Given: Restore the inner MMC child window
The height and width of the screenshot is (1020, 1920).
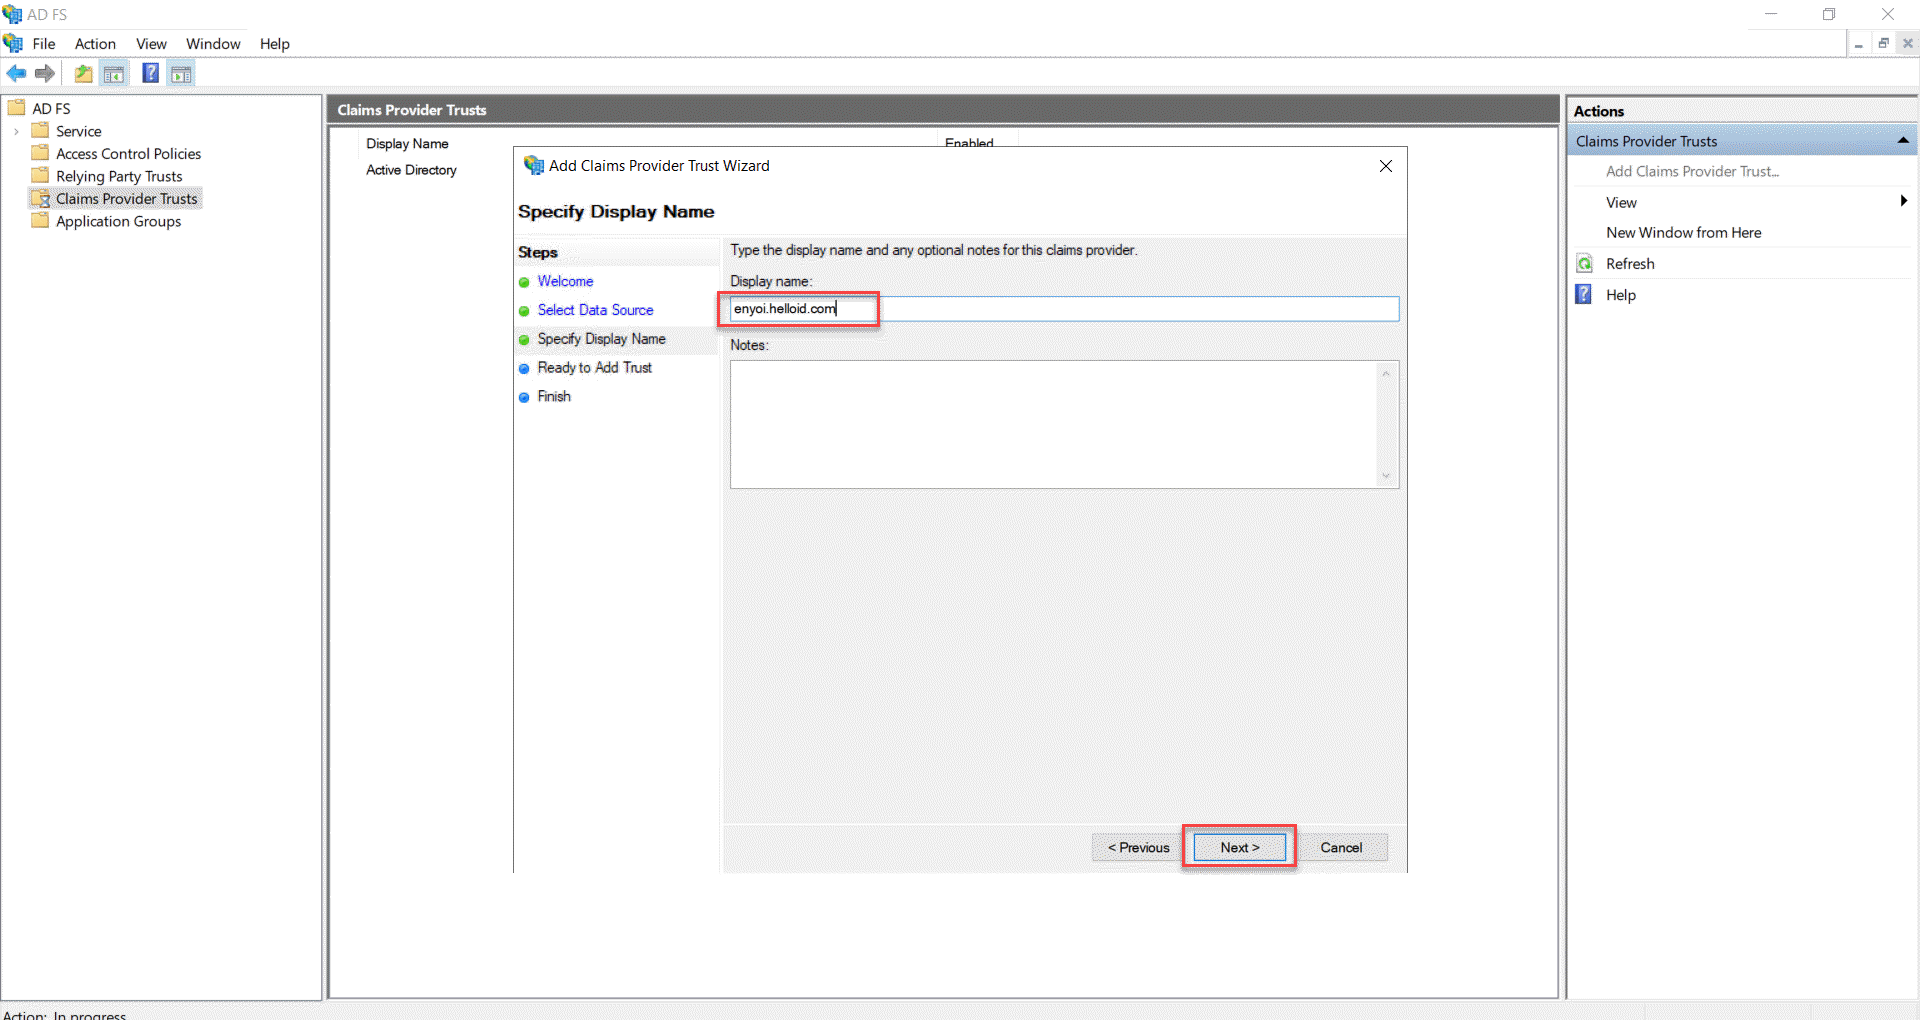Looking at the screenshot, I should click(1883, 44).
